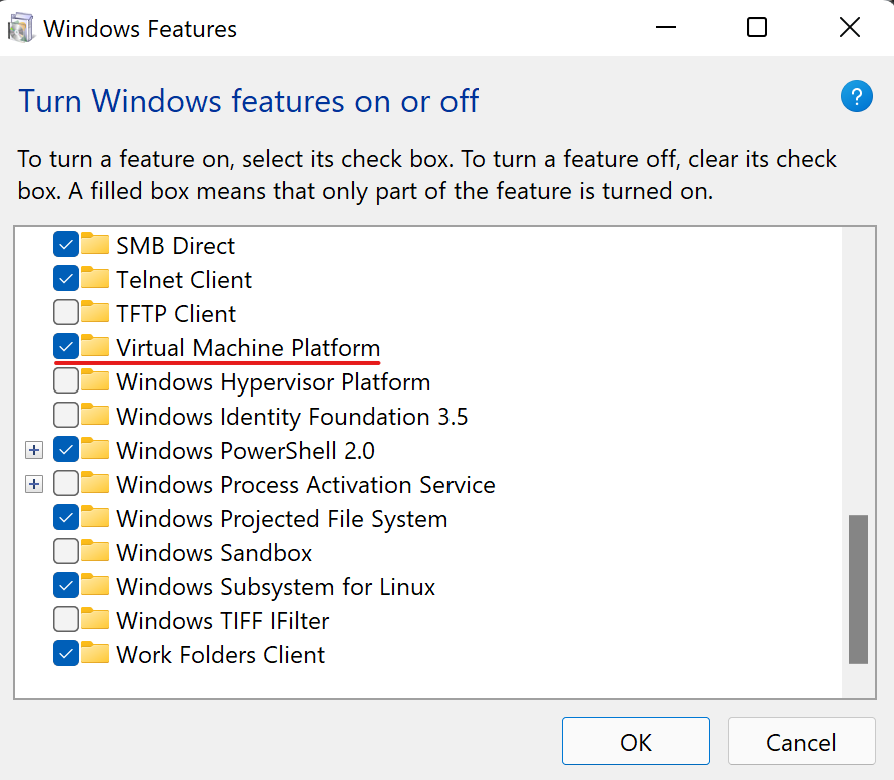
Task: Select the Work Folders Client folder icon
Action: (95, 653)
